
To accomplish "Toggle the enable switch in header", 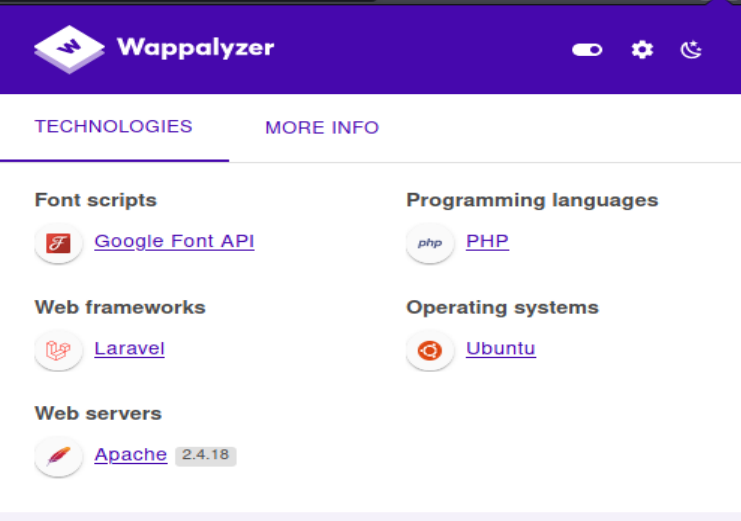I will coord(587,49).
